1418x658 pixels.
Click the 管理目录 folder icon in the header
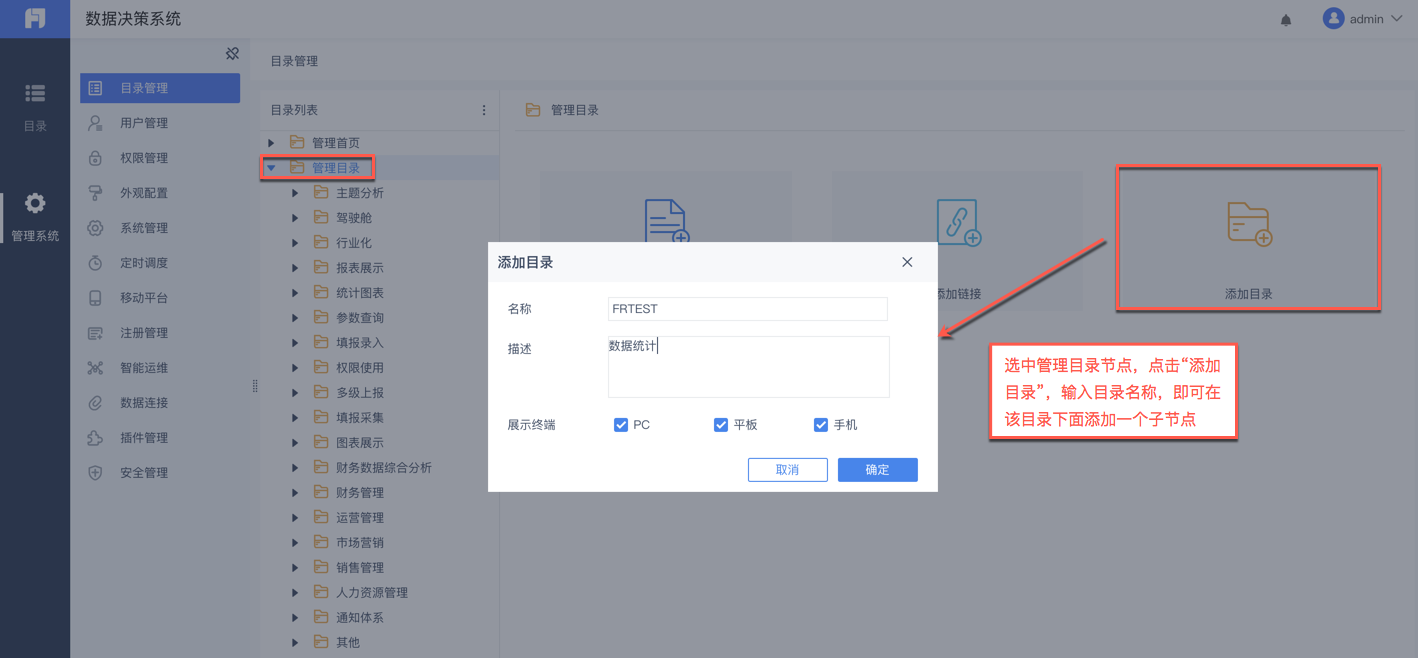coord(533,110)
